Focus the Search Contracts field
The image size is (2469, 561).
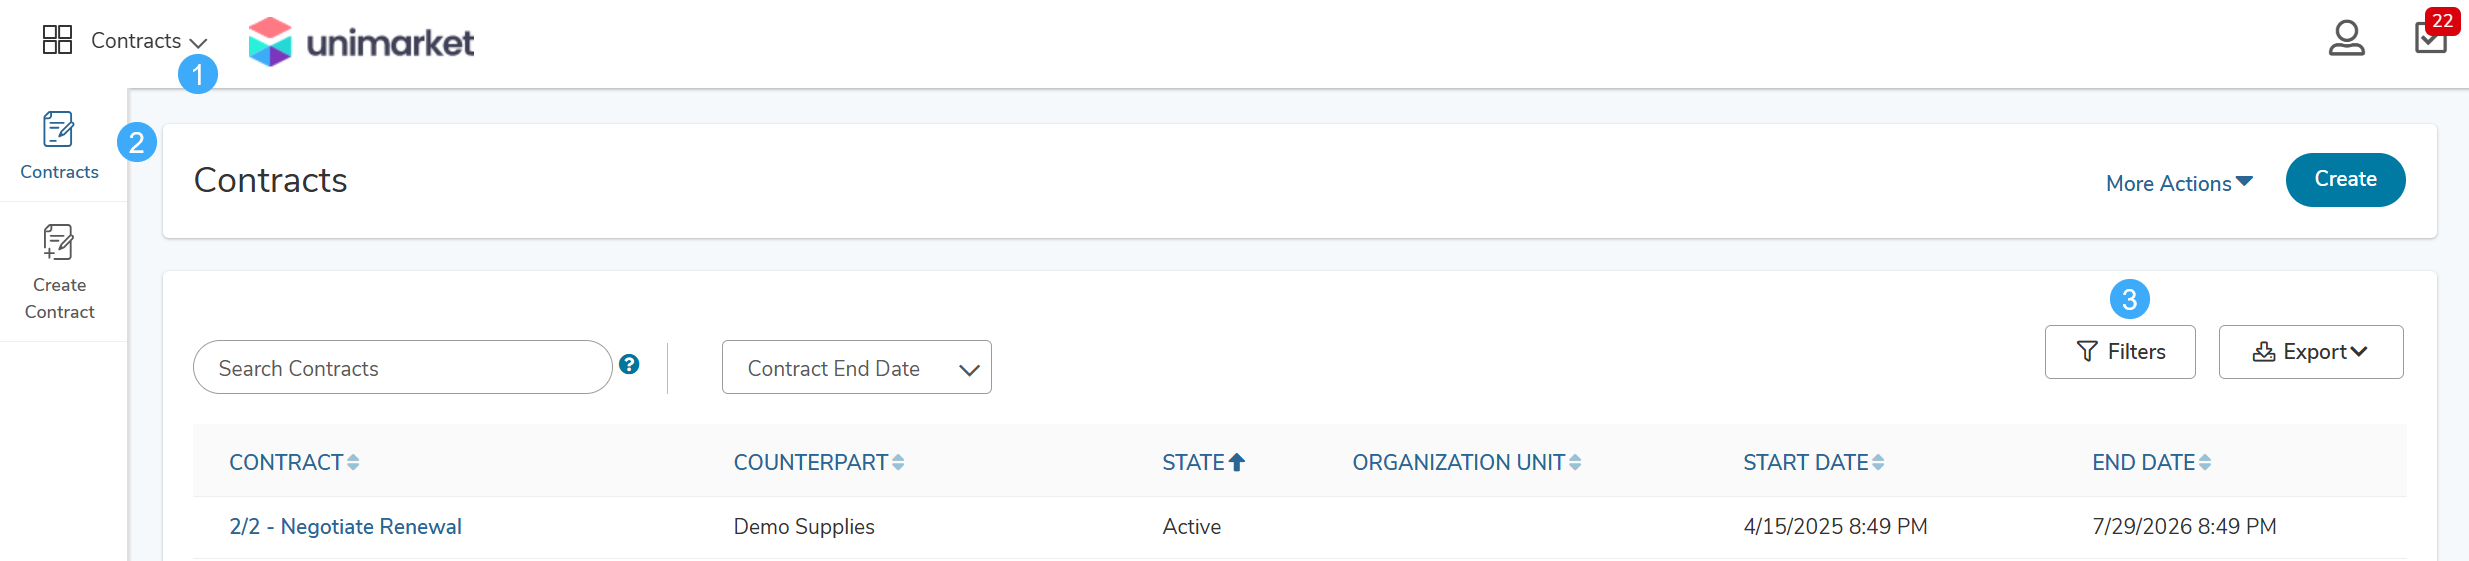point(402,367)
